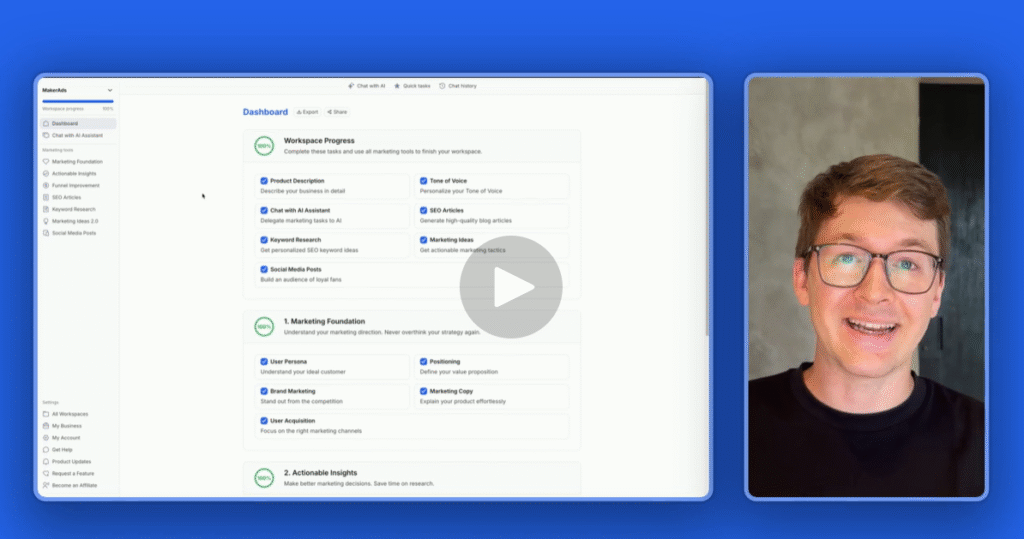This screenshot has height=539, width=1024.
Task: Click the Marketing Ideas 2.0 lightbulb icon
Action: click(x=46, y=221)
